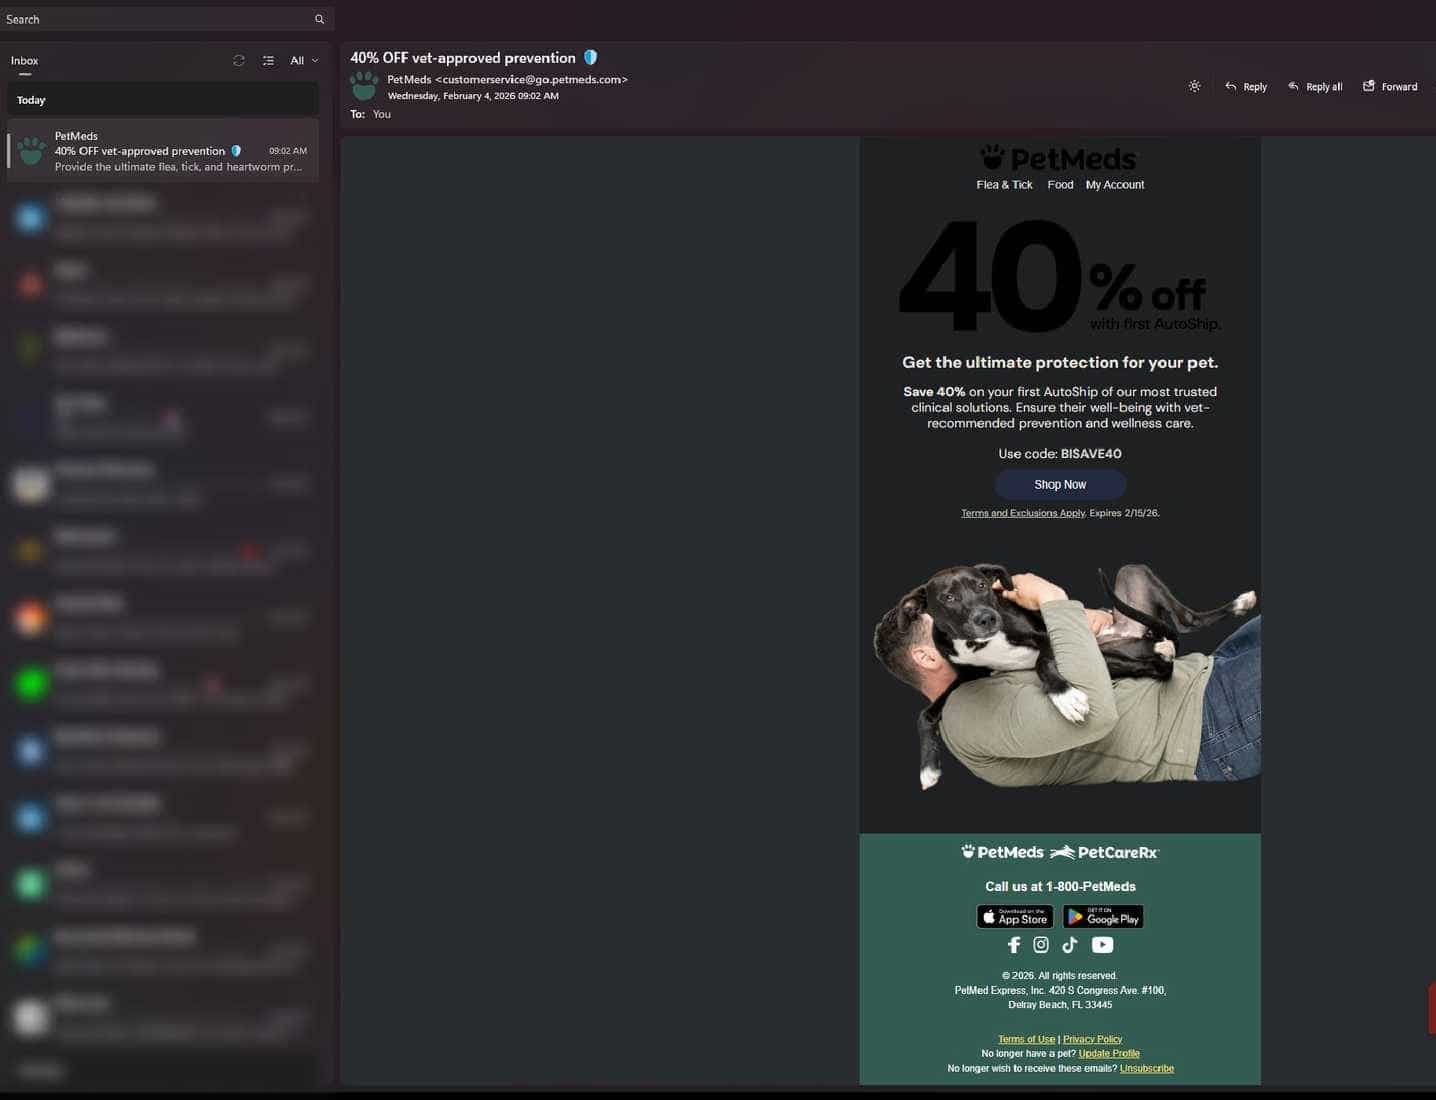Click the PetCareRx footer logo
Screen dimensions: 1436x1100
[x=1105, y=852]
